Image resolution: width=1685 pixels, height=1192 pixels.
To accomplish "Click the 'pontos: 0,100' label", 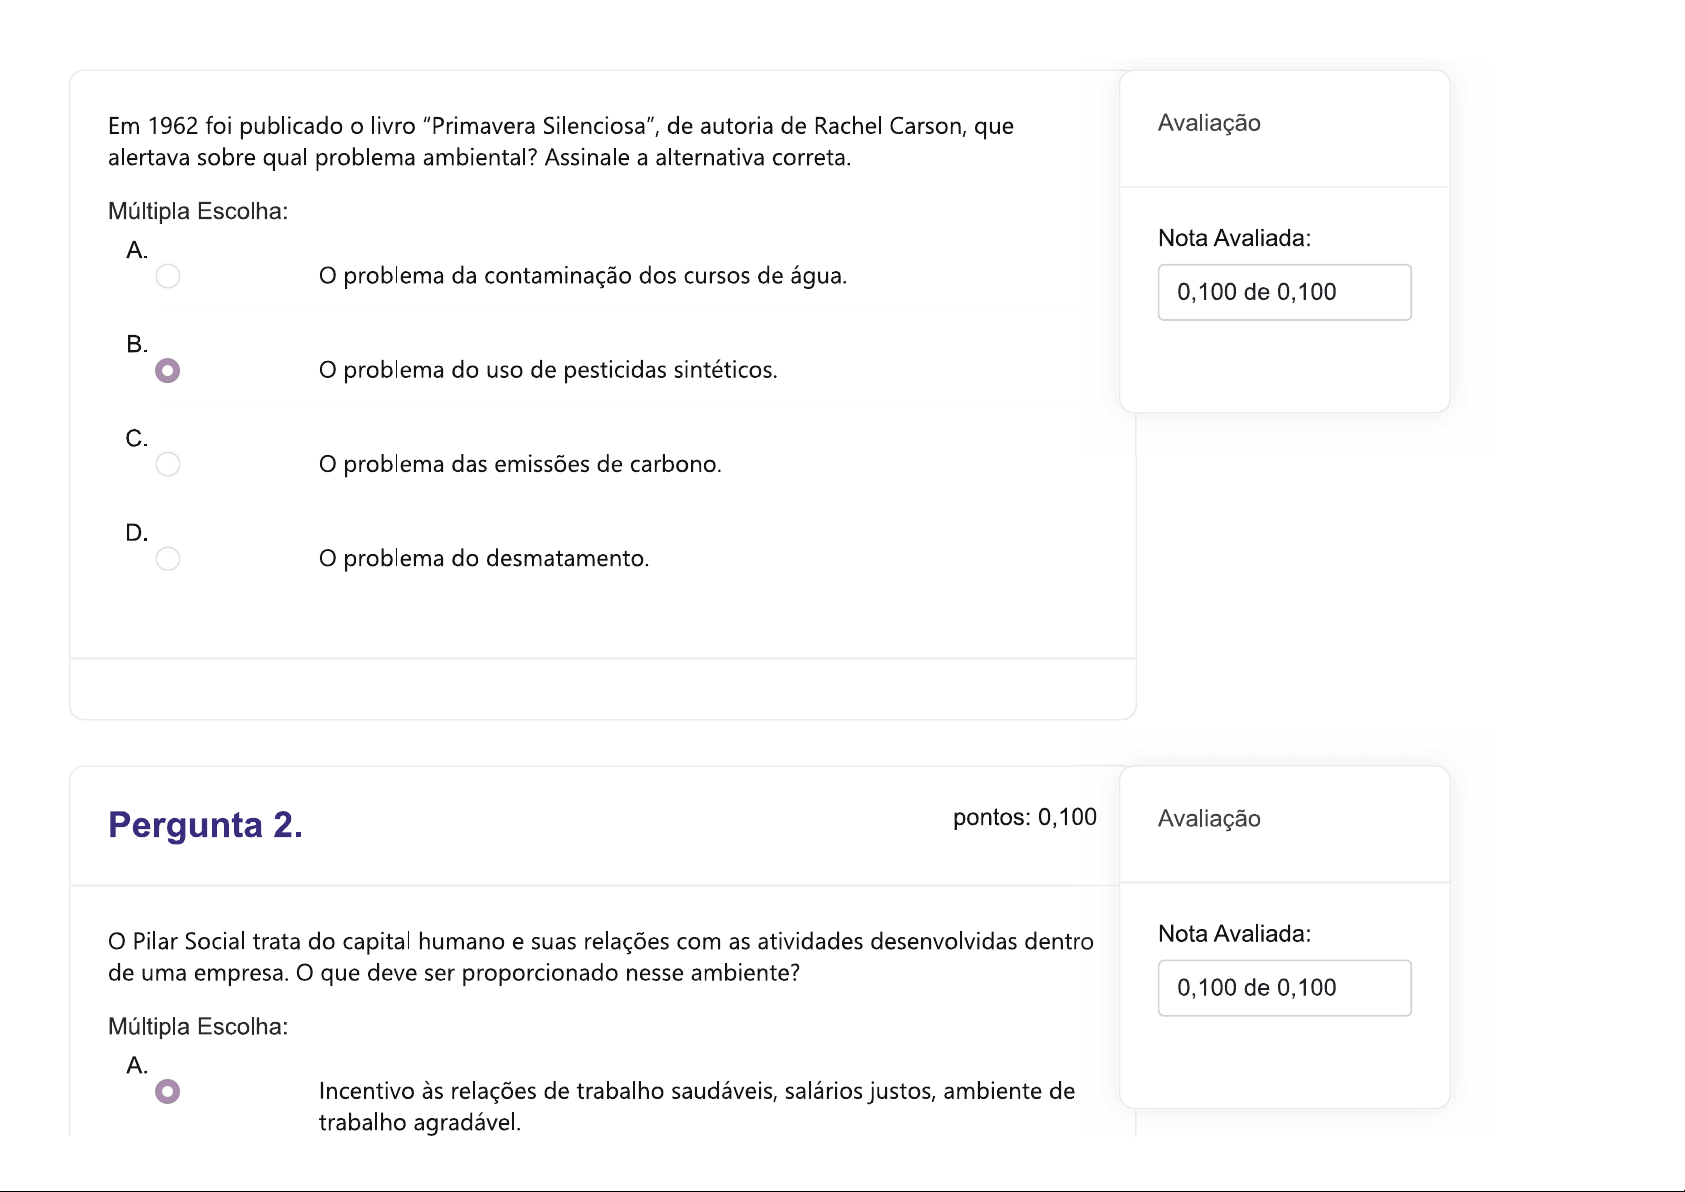I will pos(1024,817).
